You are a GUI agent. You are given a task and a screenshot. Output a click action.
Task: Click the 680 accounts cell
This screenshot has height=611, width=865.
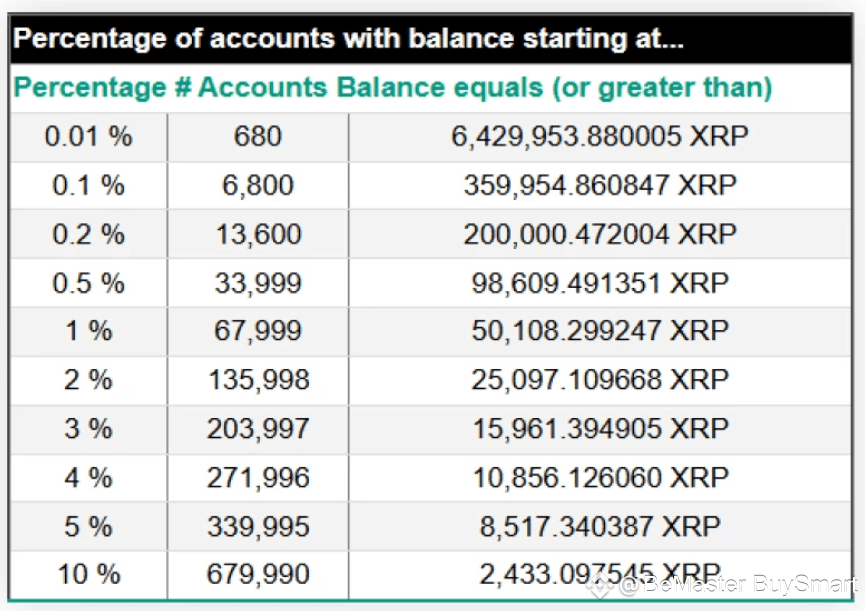(x=258, y=137)
